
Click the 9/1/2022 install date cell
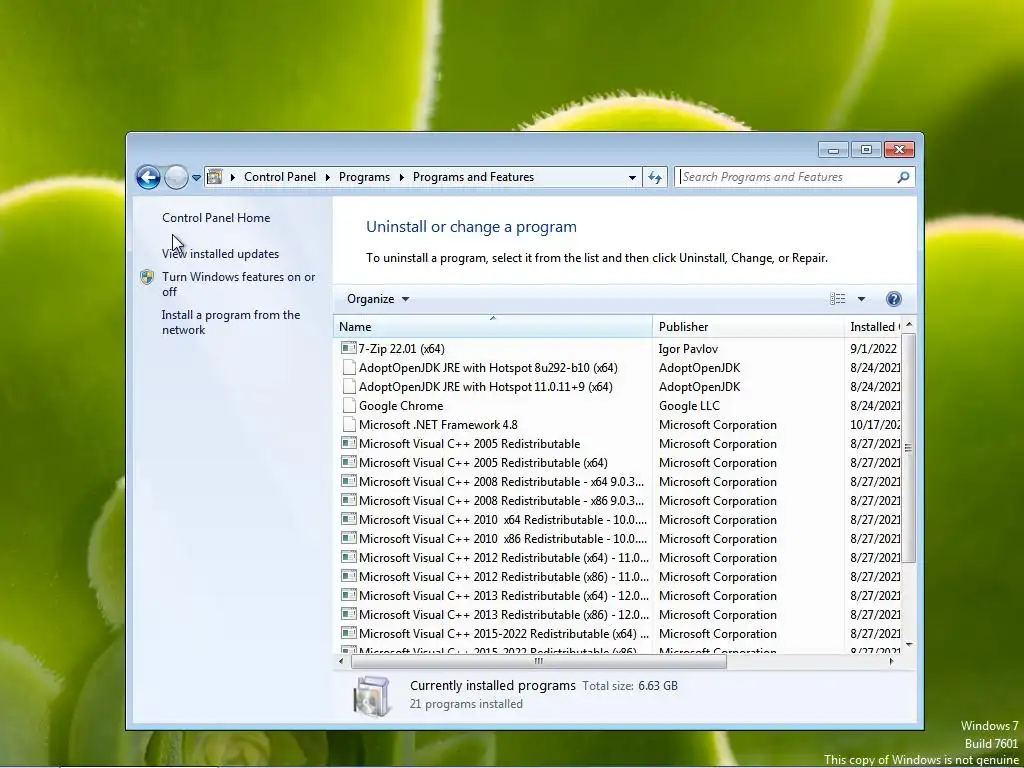(873, 349)
